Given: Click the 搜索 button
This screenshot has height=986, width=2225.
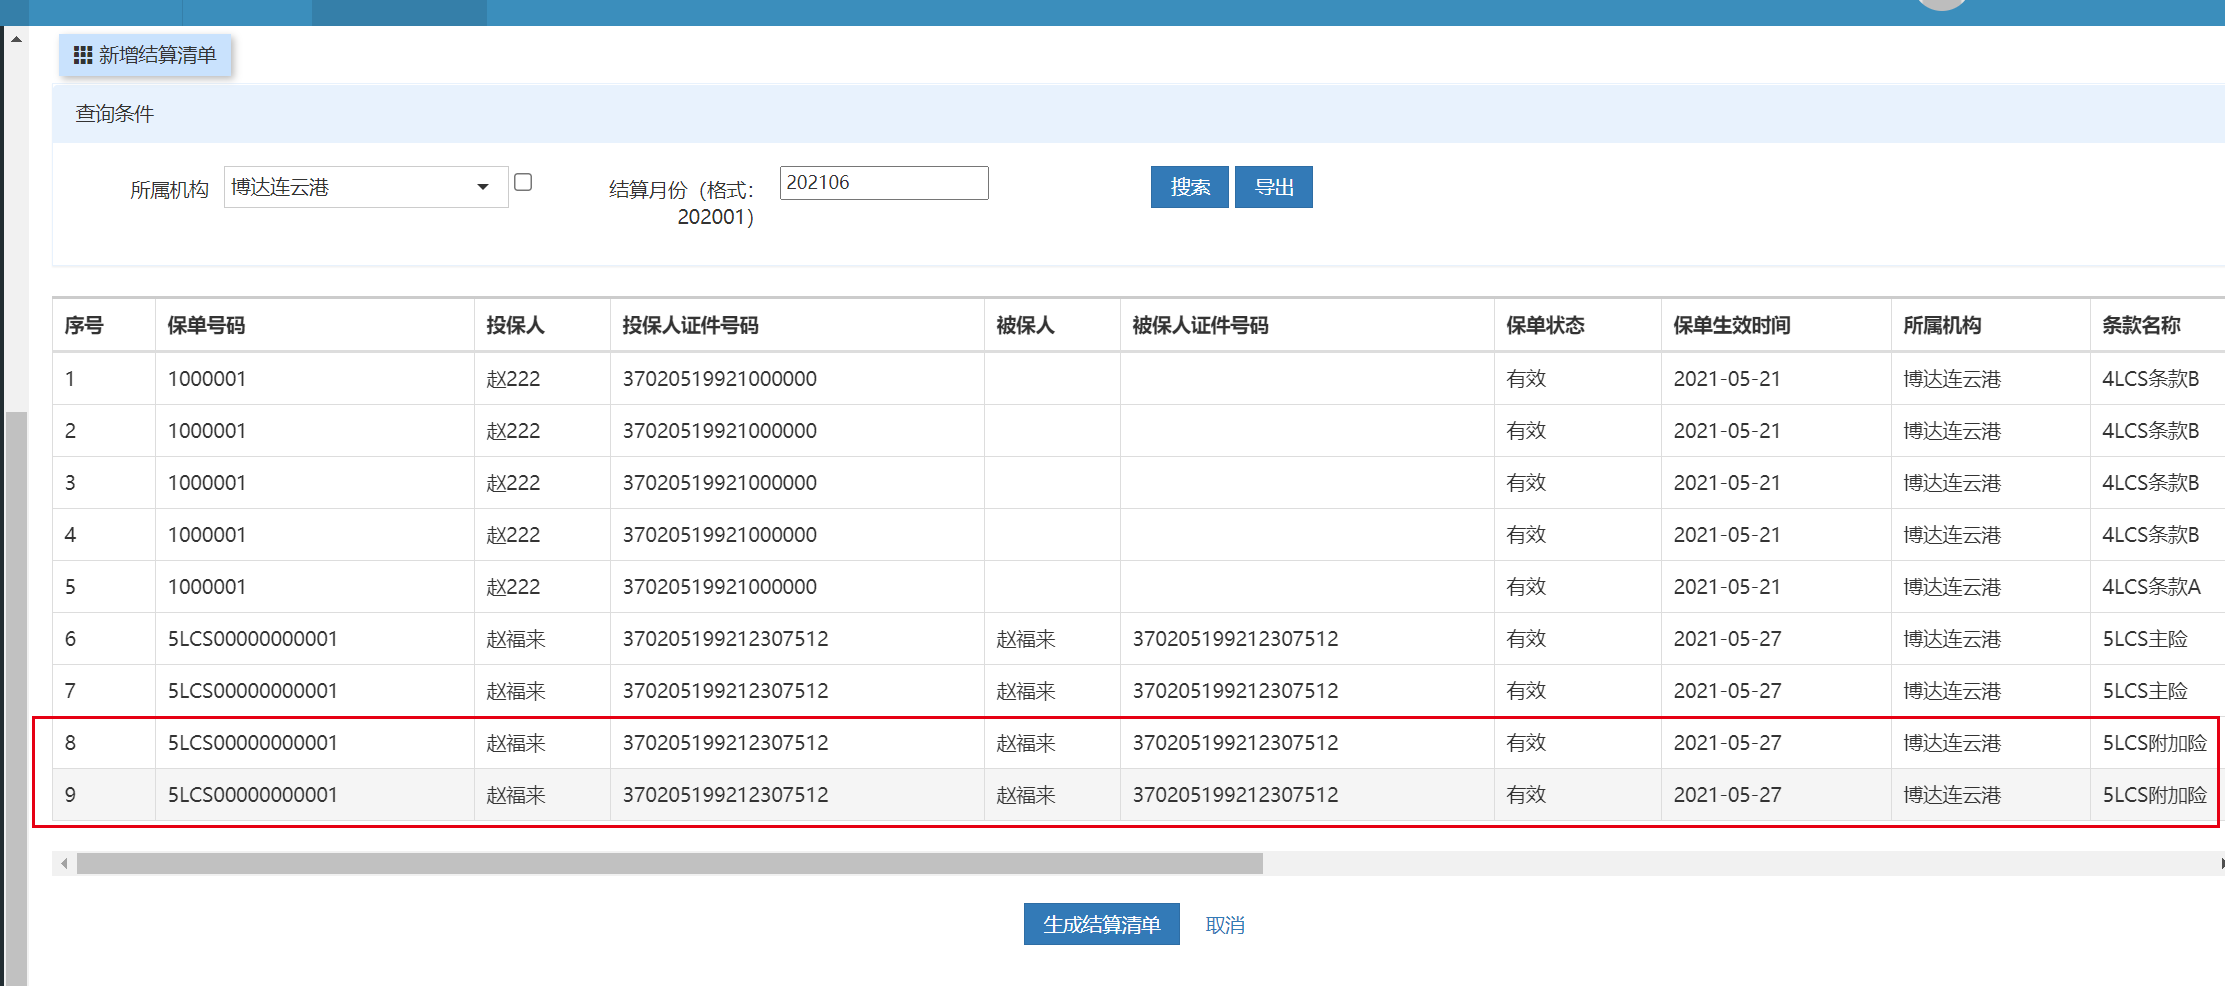Looking at the screenshot, I should [x=1190, y=187].
